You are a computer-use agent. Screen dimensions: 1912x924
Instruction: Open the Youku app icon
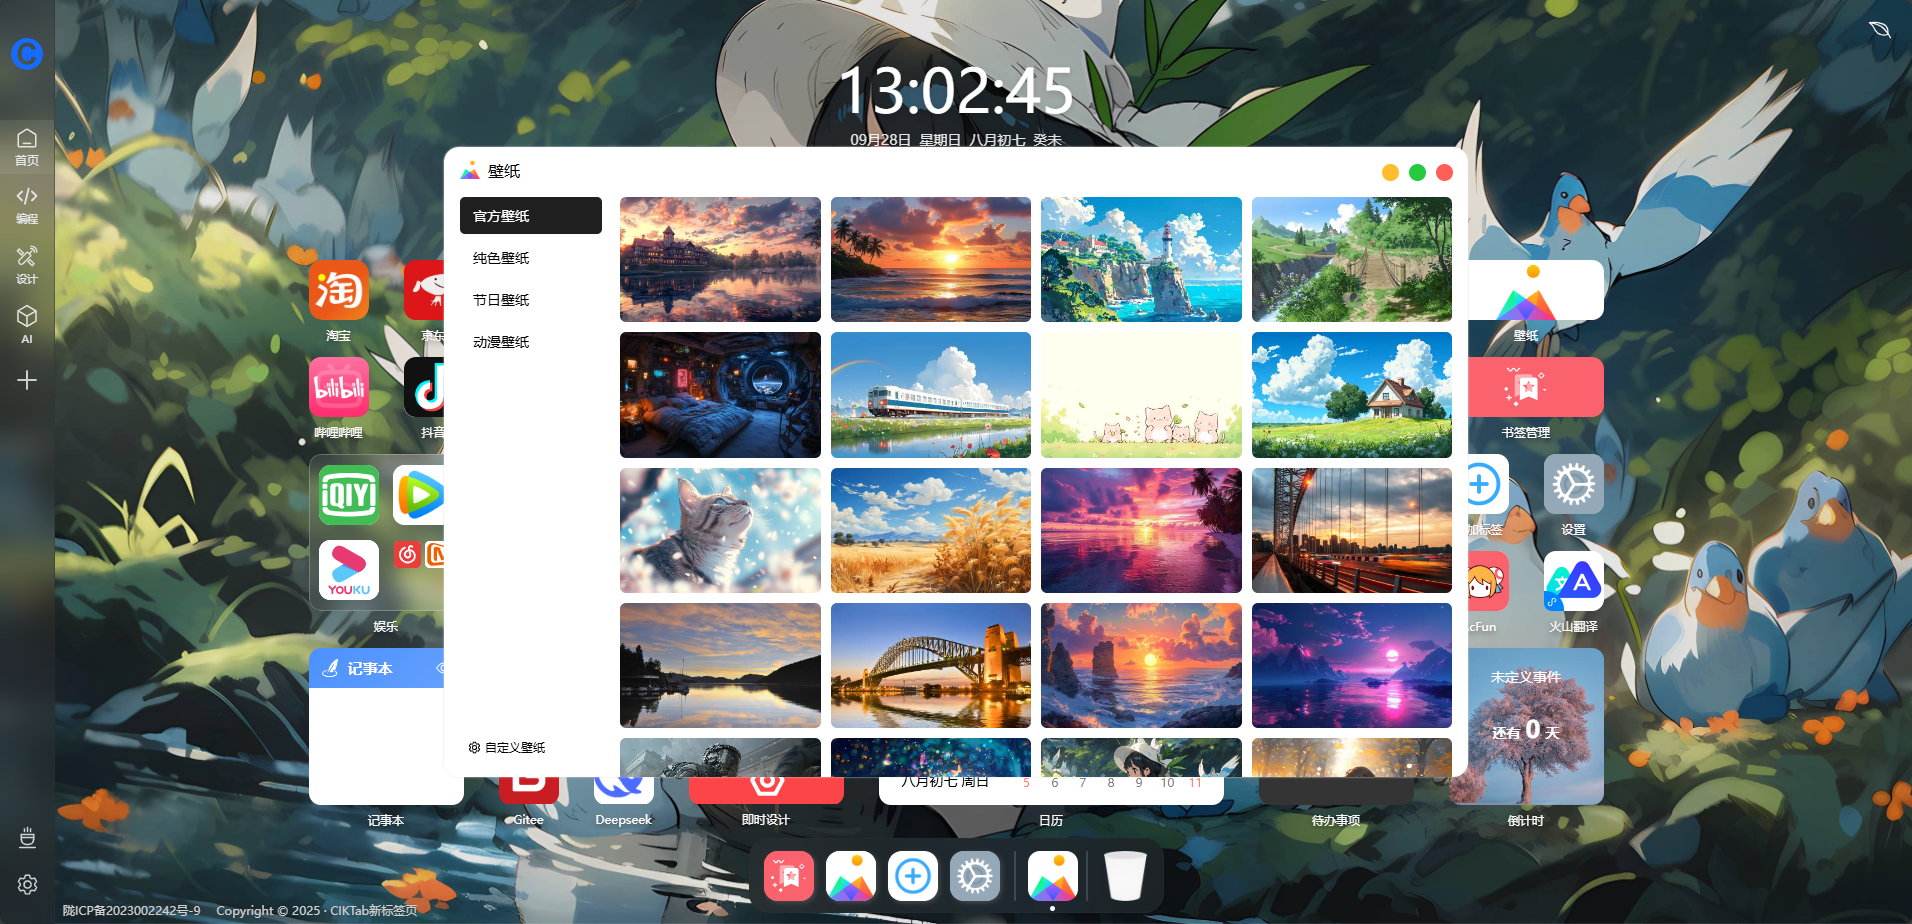349,569
